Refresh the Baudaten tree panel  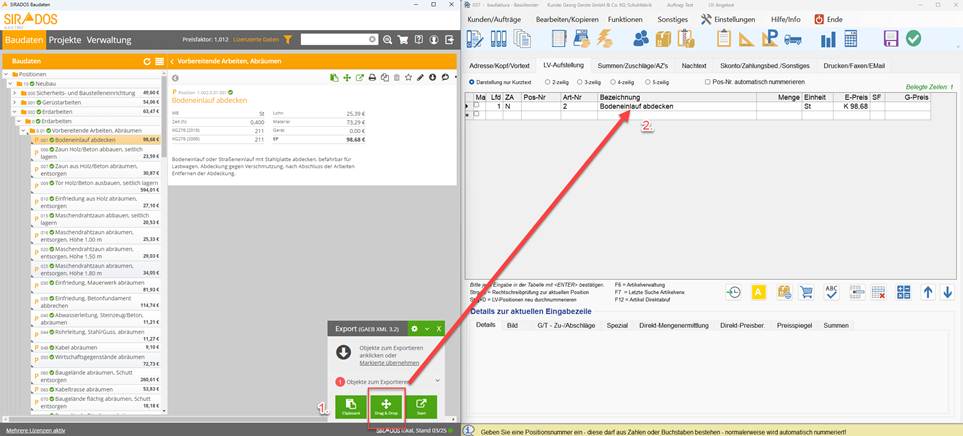point(147,61)
